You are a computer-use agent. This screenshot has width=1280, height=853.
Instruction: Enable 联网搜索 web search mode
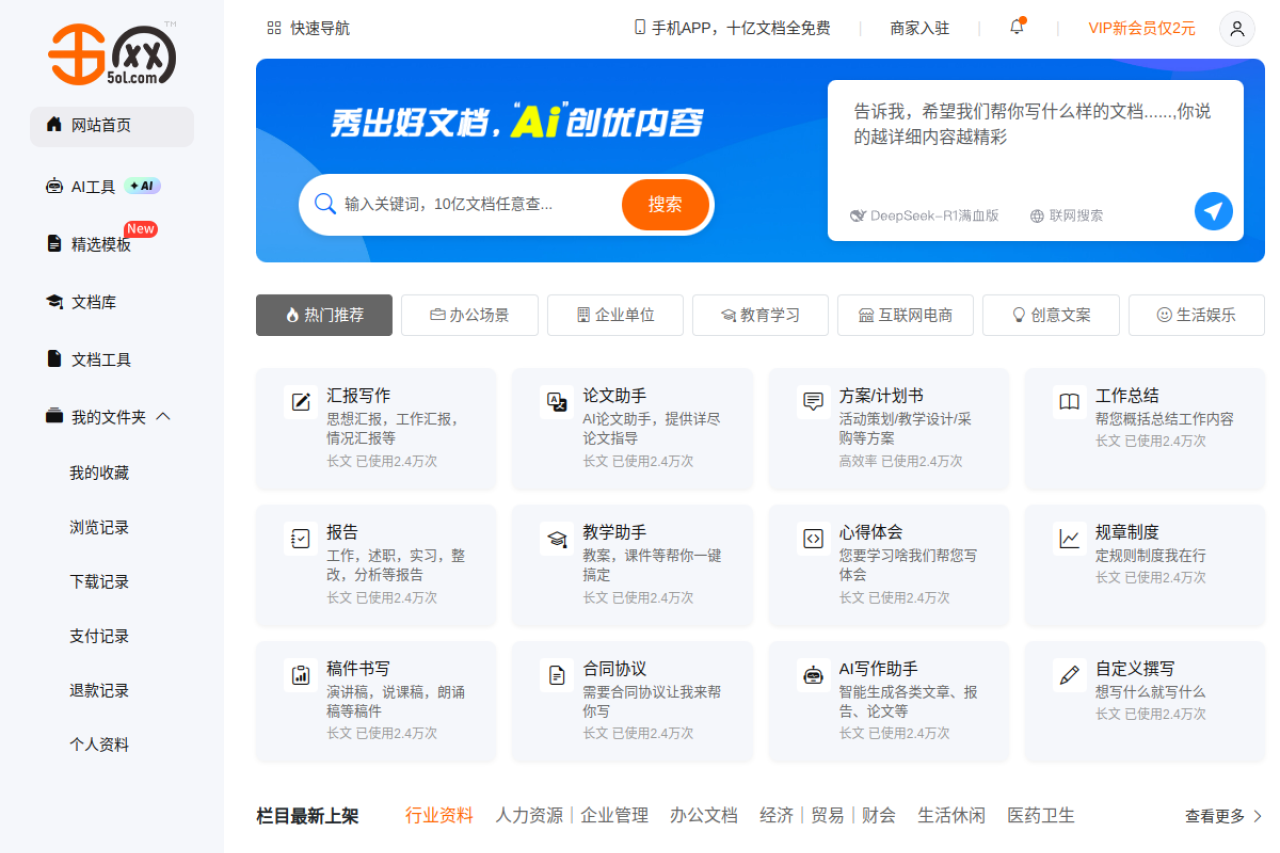click(x=1066, y=214)
